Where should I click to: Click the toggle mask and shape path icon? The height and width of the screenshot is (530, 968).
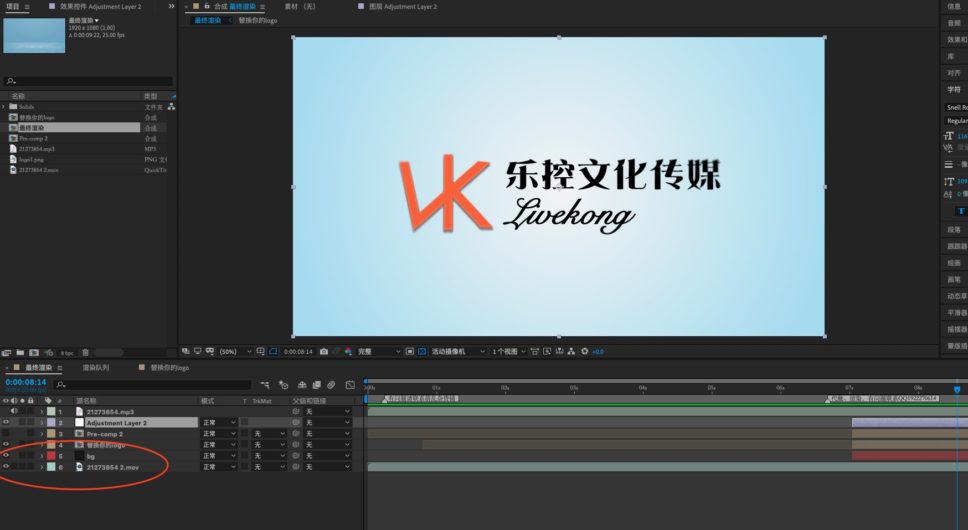pyautogui.click(x=273, y=351)
